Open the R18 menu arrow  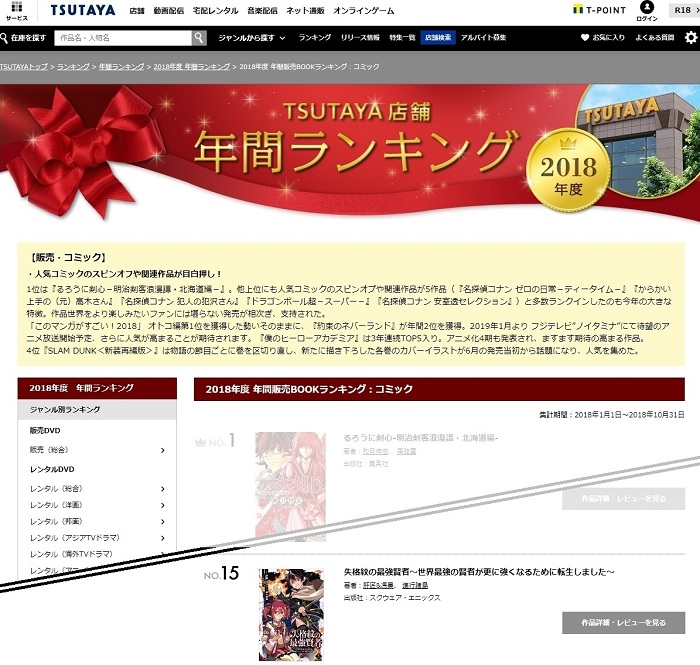[696, 10]
